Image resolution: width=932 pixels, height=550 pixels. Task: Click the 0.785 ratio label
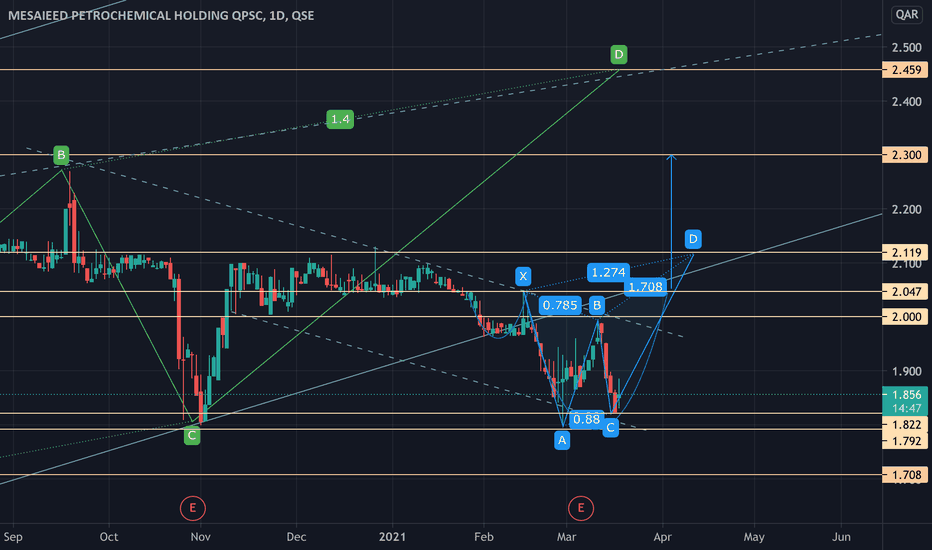pyautogui.click(x=561, y=305)
